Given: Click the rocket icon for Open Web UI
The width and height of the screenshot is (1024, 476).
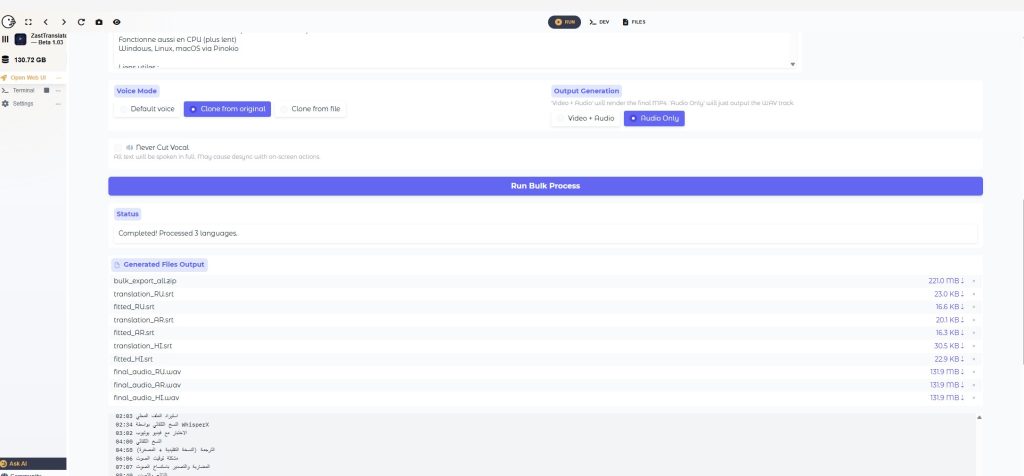Looking at the screenshot, I should (4, 77).
